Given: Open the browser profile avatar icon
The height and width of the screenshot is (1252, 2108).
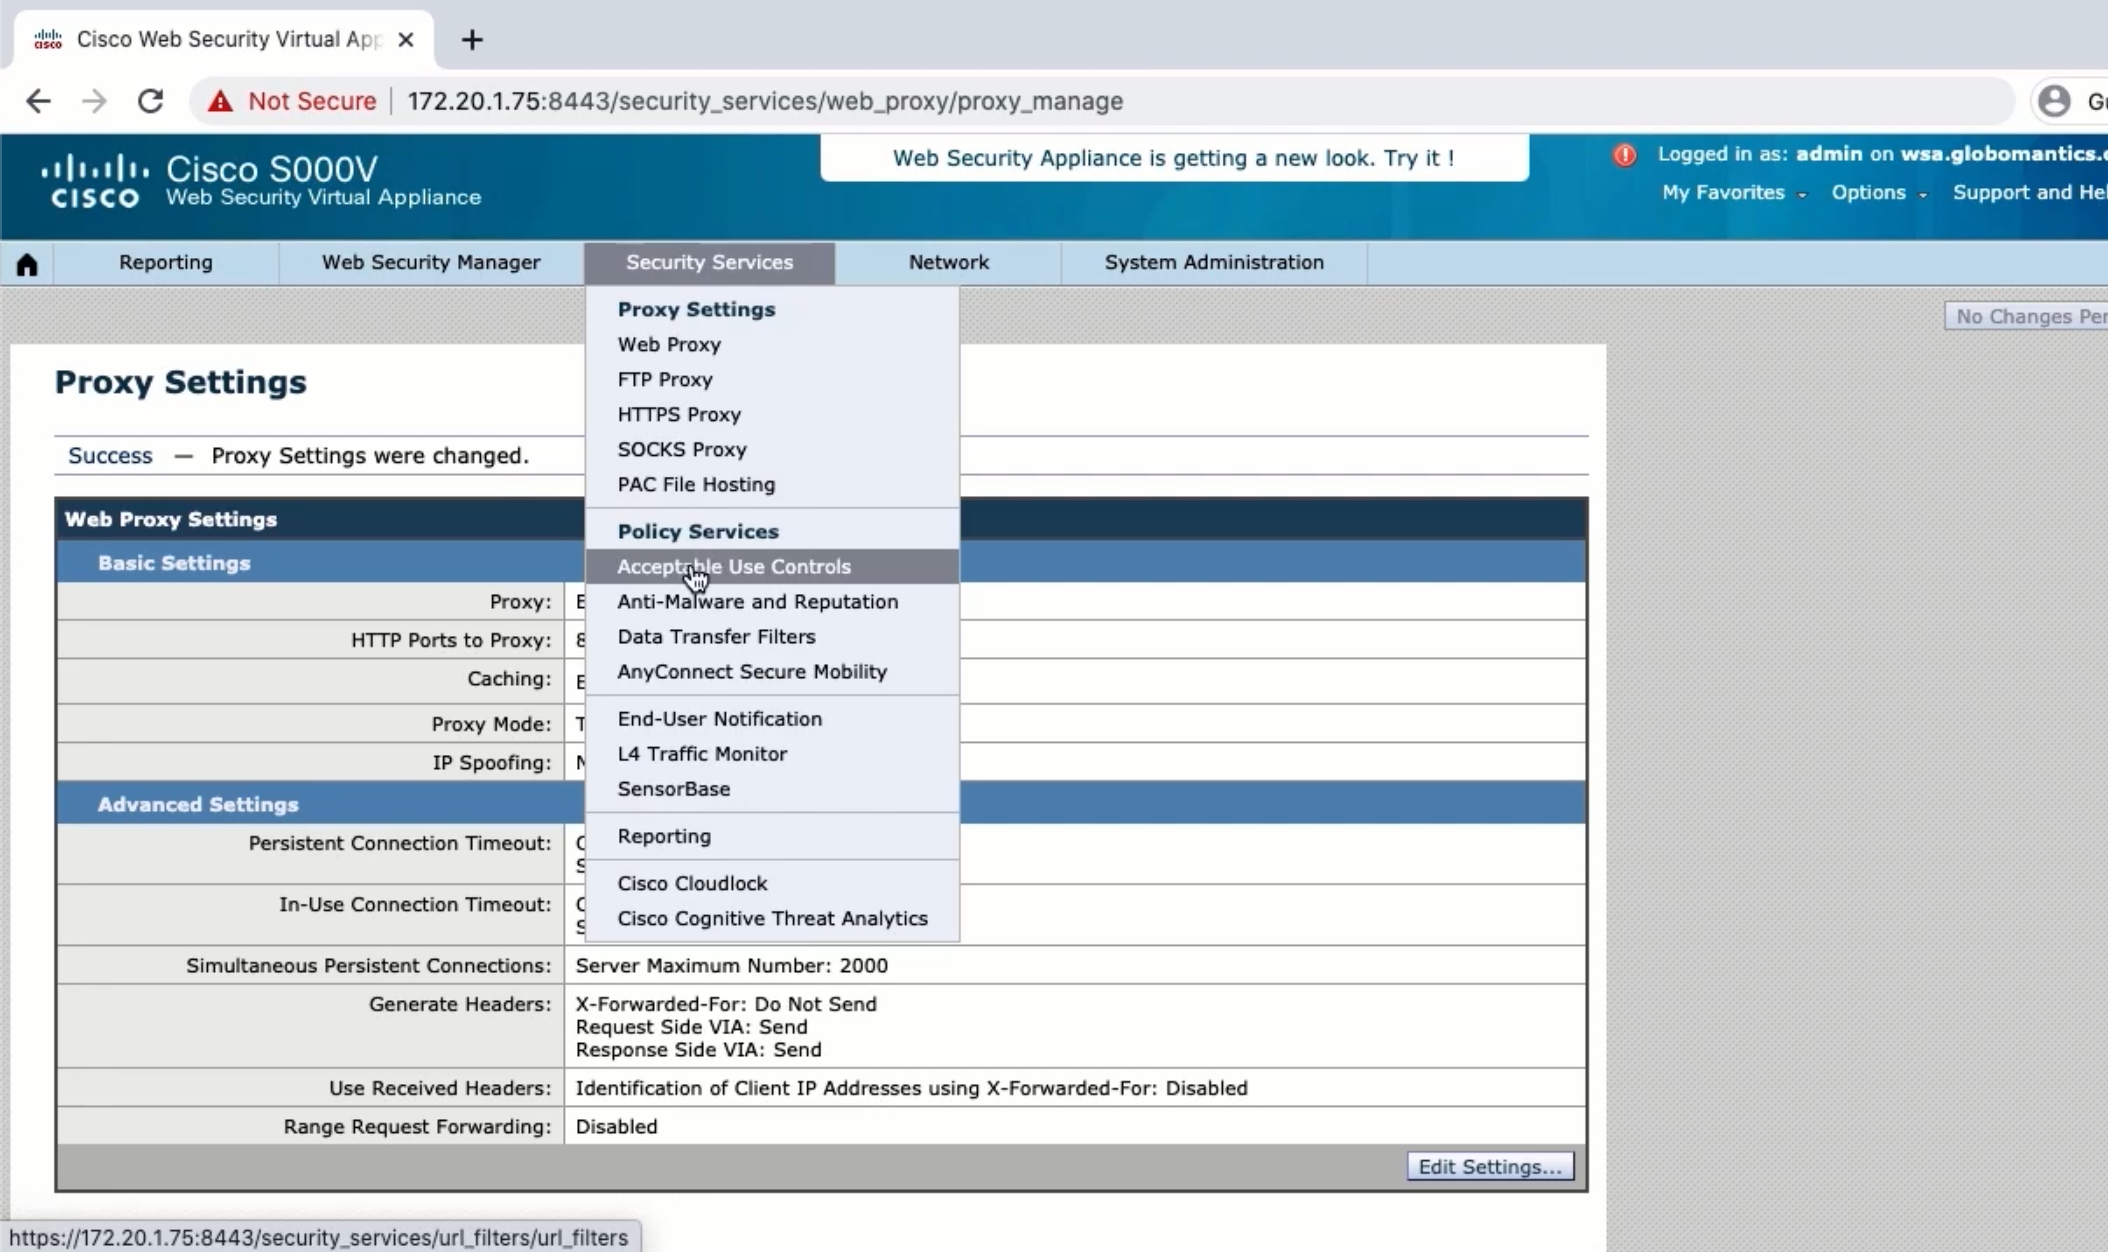Looking at the screenshot, I should (x=2054, y=101).
